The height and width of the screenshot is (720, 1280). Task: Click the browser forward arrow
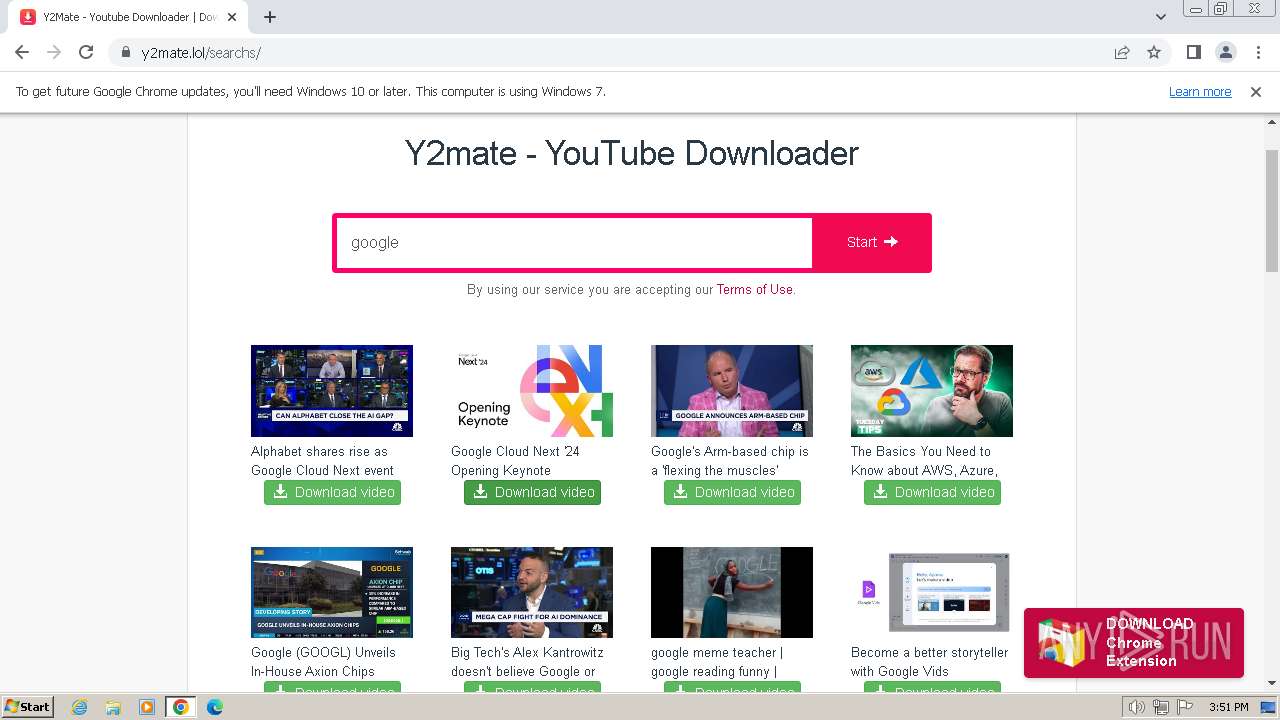coord(54,53)
